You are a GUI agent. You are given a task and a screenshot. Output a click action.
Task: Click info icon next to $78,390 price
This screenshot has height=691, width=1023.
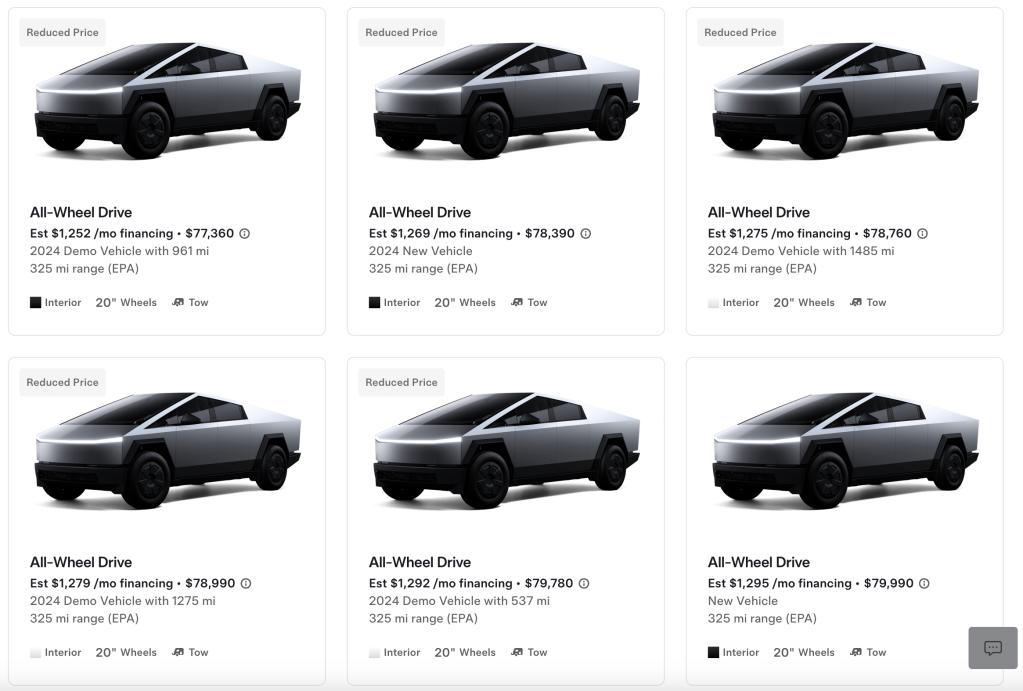(x=585, y=234)
